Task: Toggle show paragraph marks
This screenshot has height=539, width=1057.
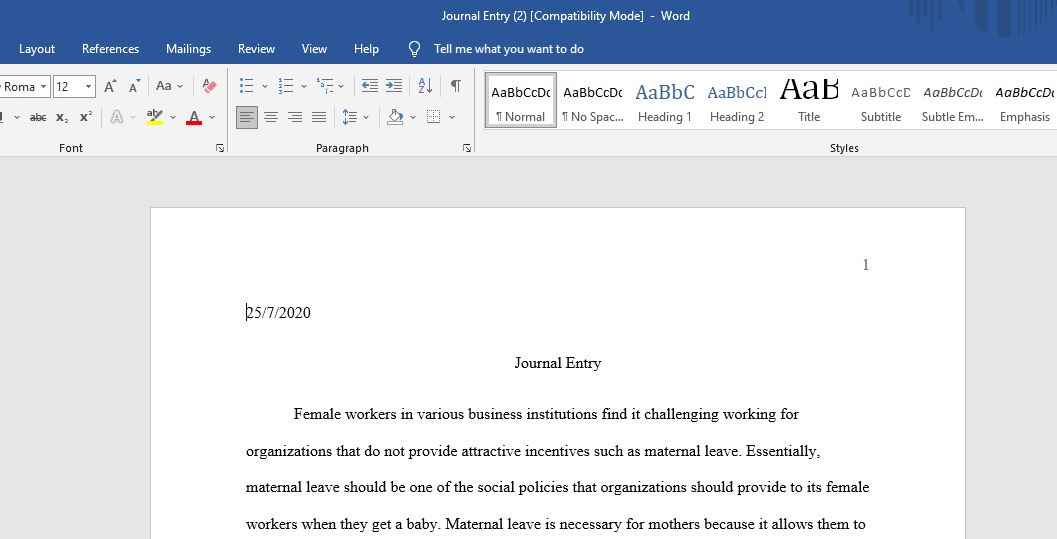Action: tap(456, 86)
